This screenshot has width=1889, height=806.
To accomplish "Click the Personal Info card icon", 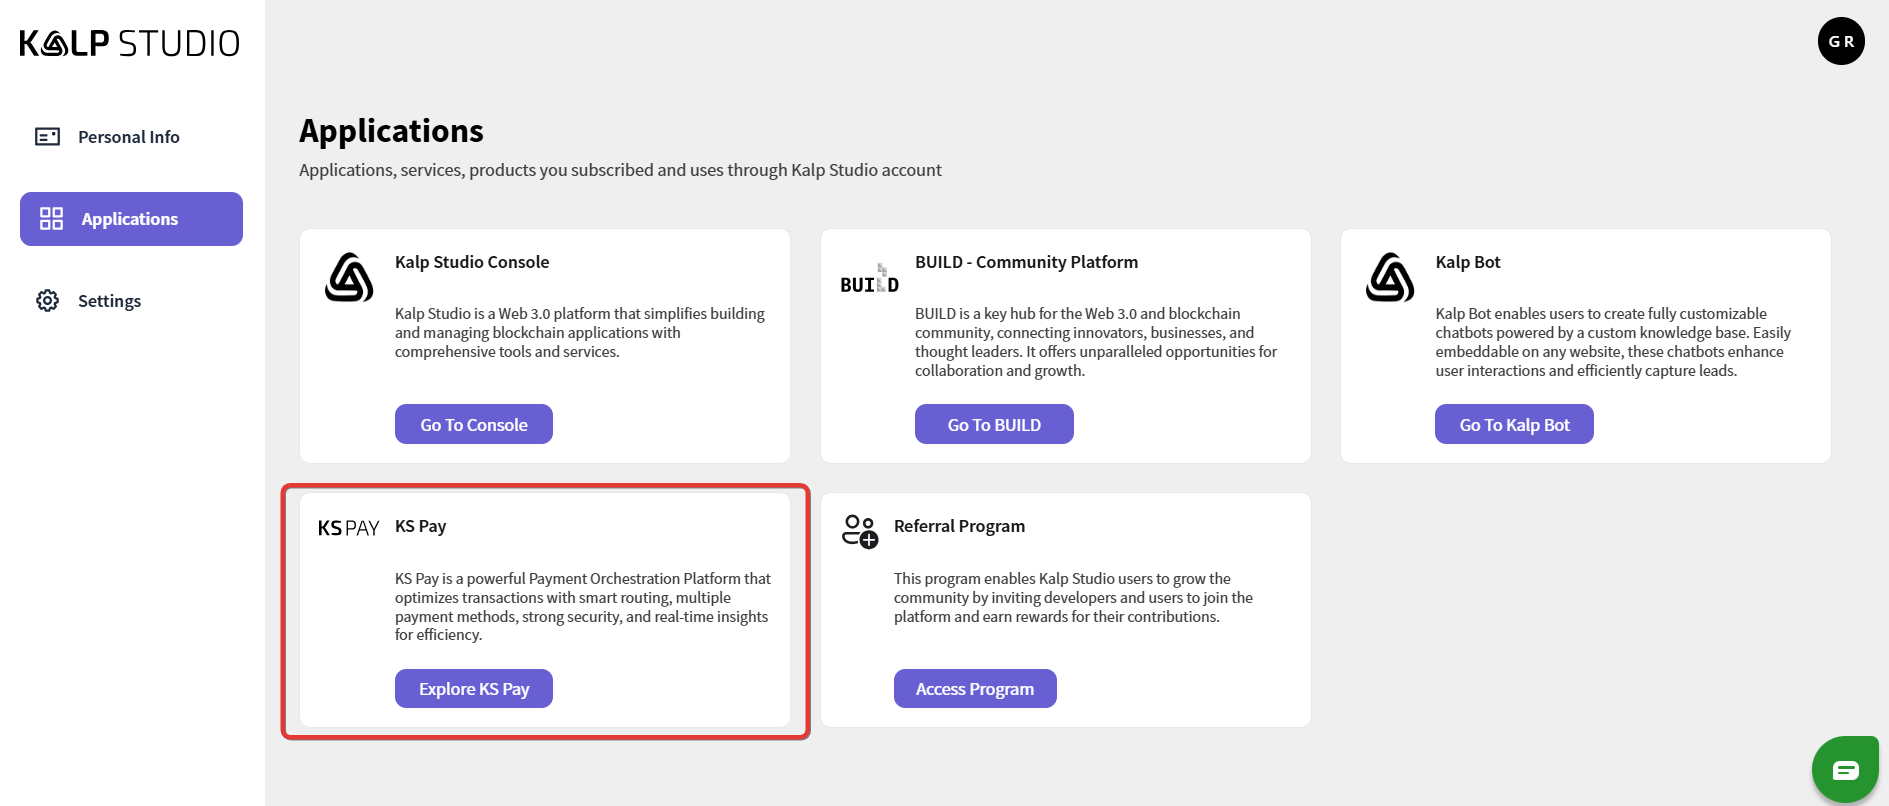I will pos(47,137).
